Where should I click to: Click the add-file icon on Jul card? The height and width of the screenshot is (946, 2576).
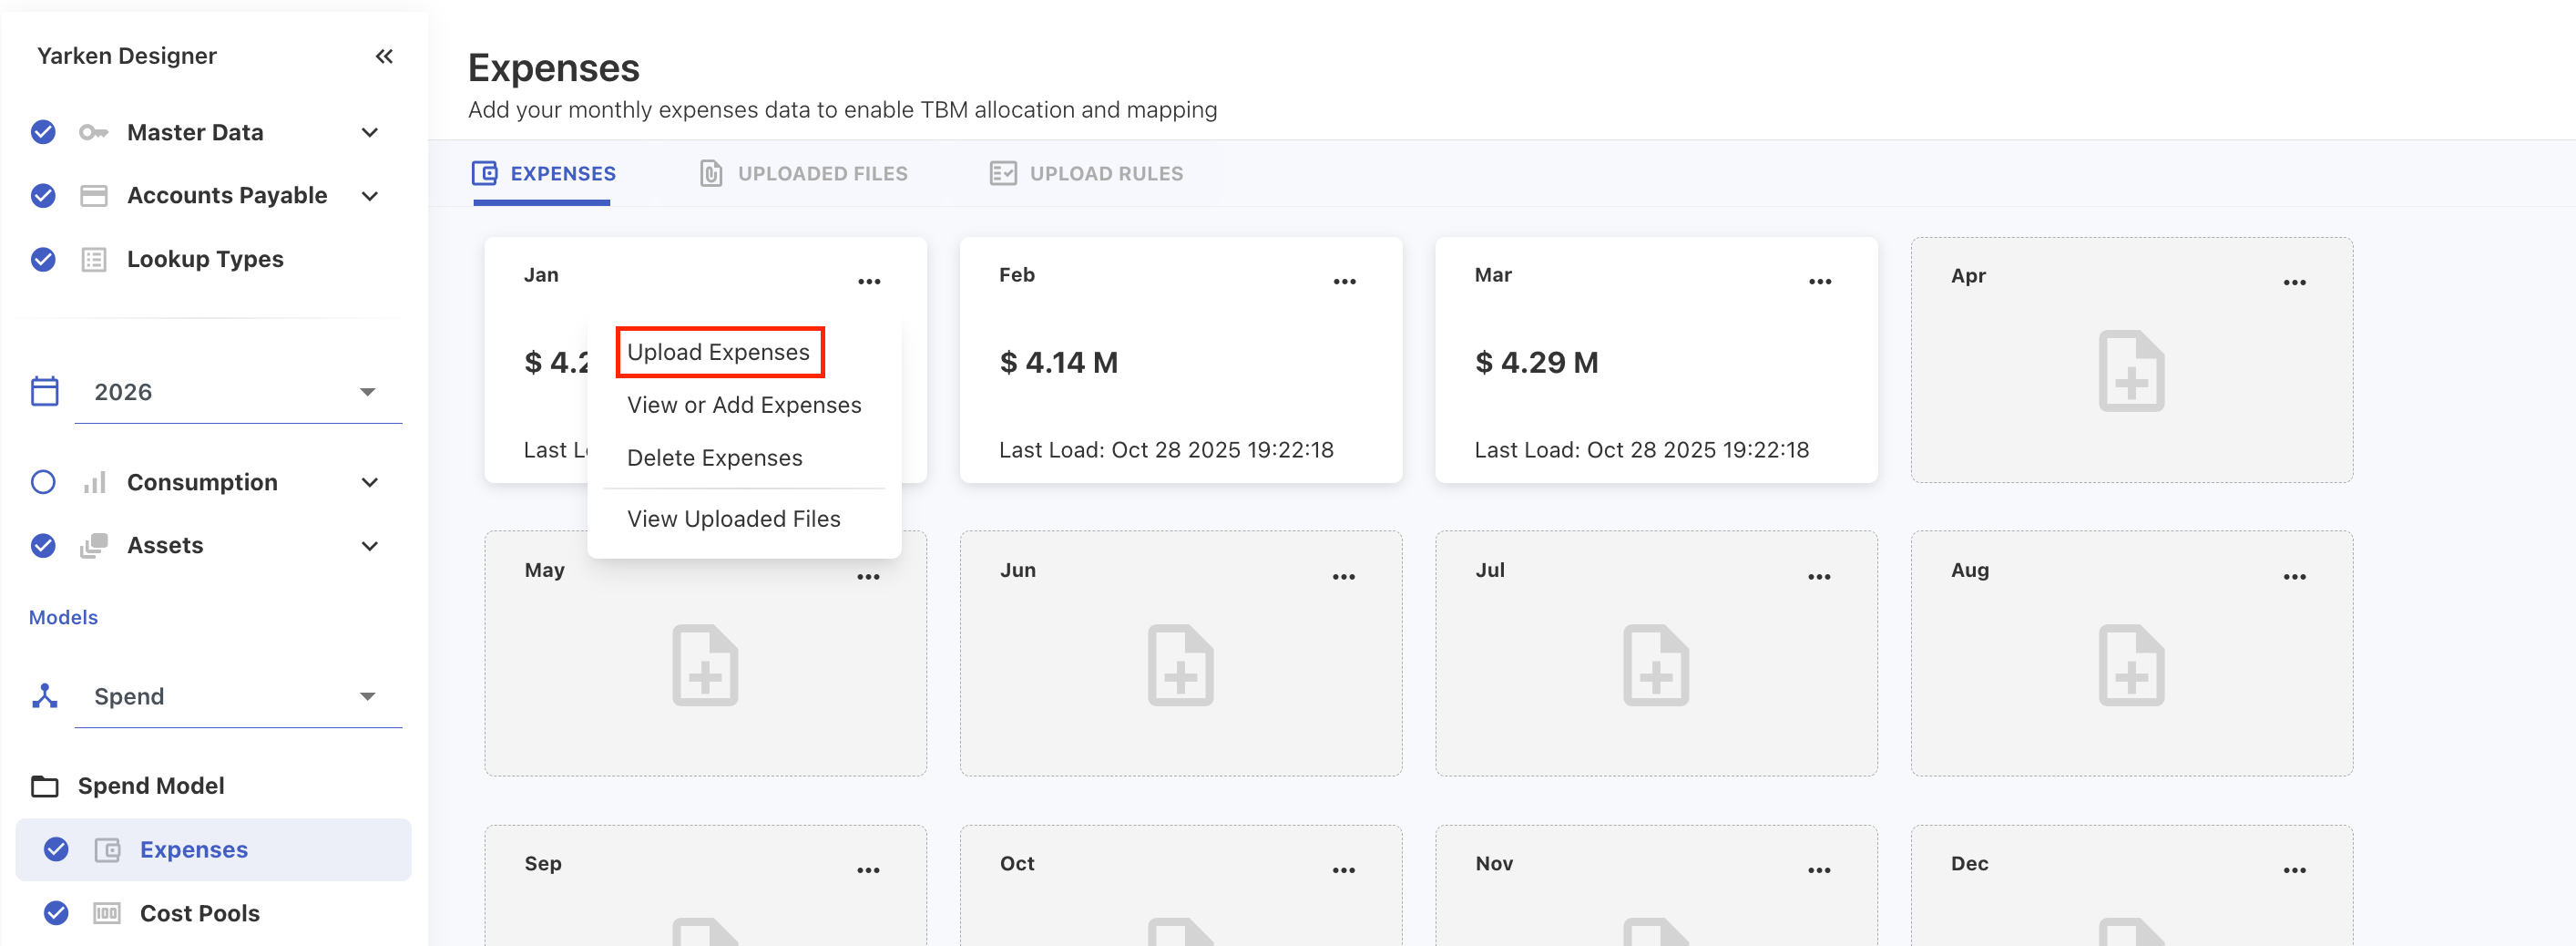point(1656,665)
